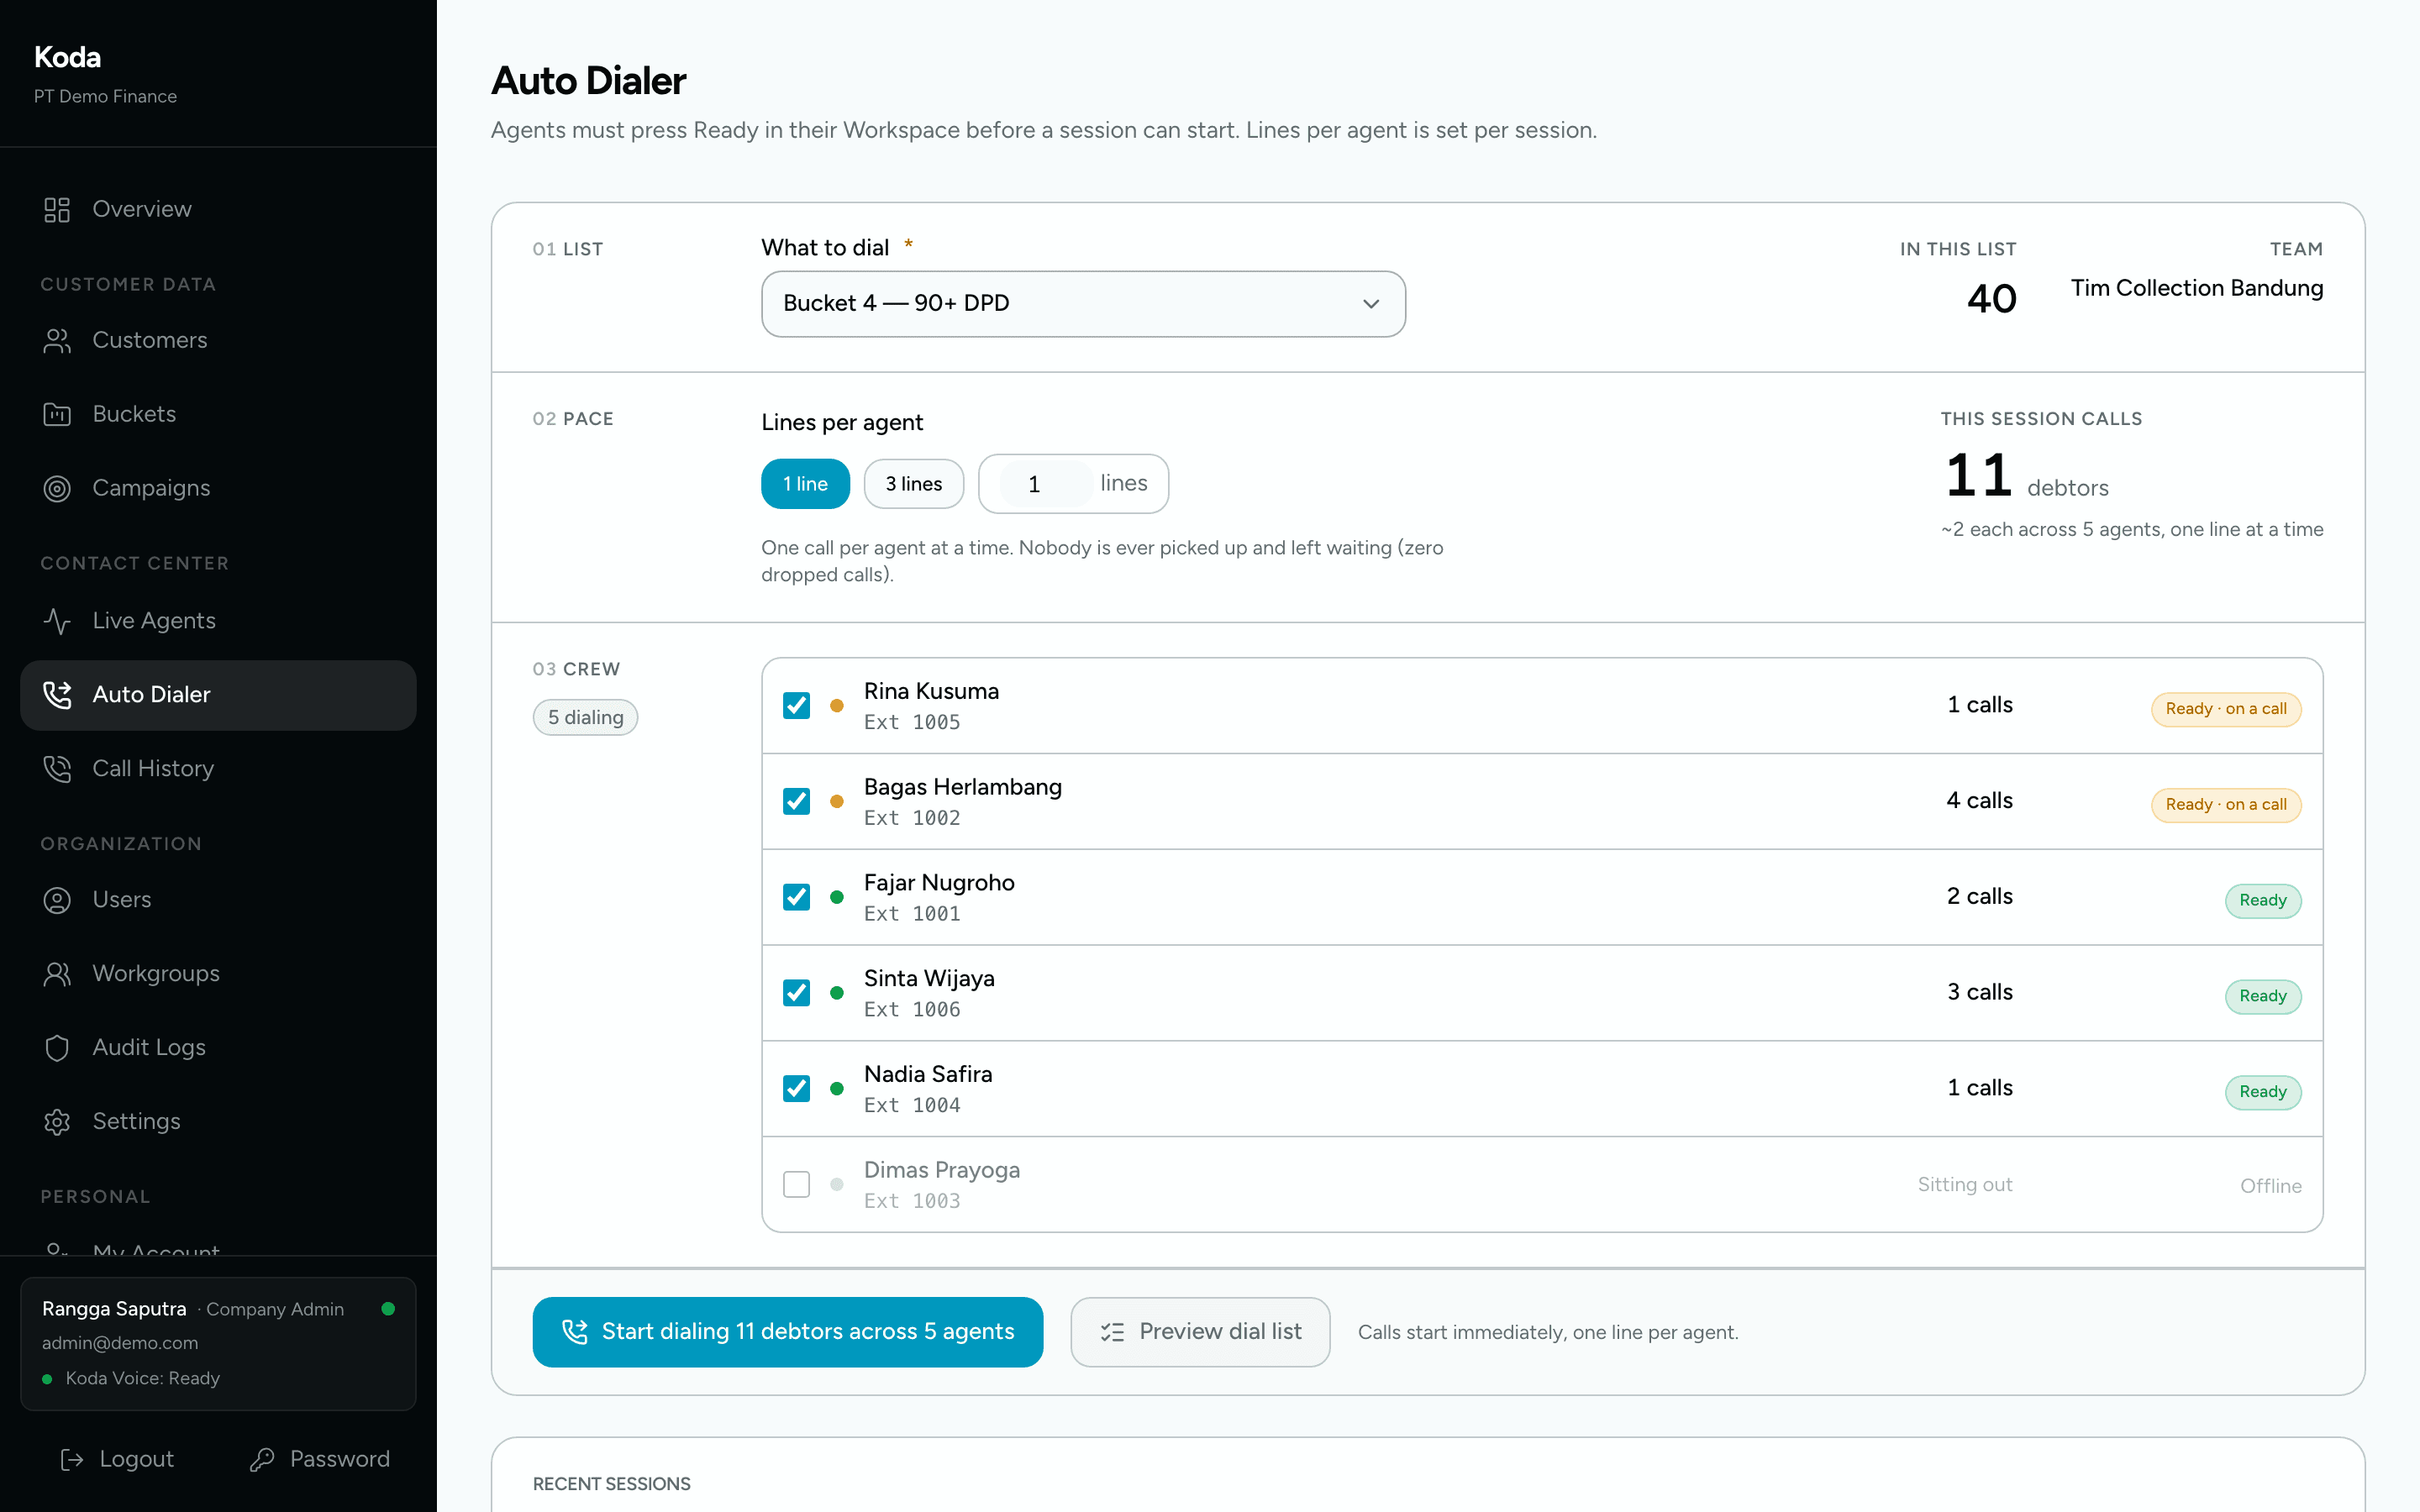The image size is (2420, 1512).
Task: Click Nadia Safira's Ready badge
Action: click(2263, 1092)
